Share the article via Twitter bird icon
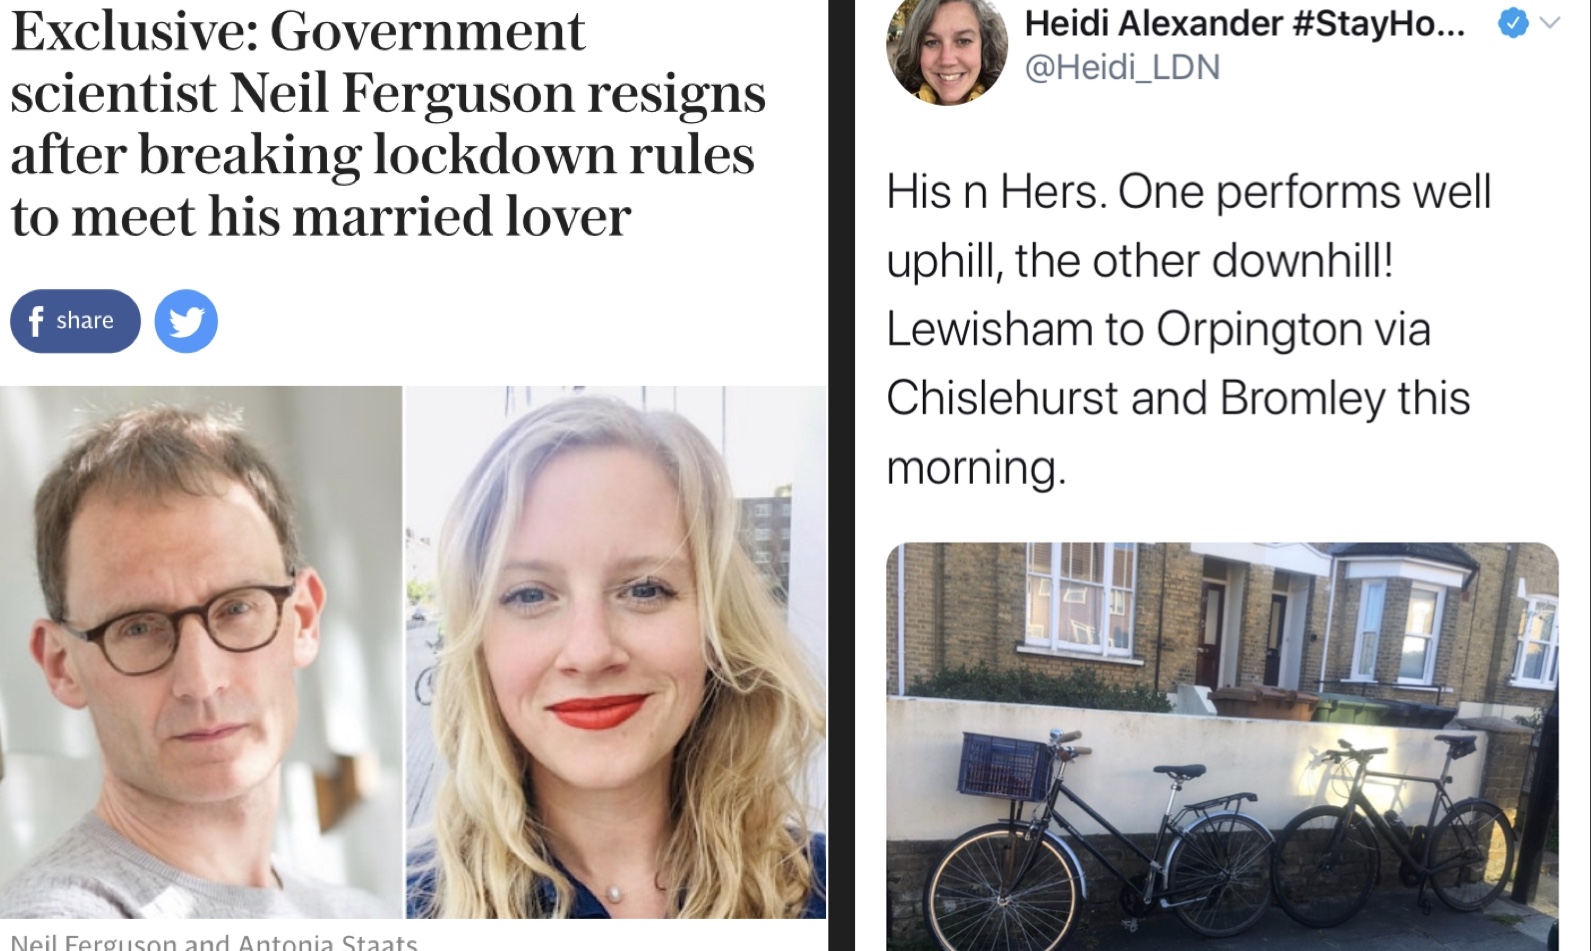This screenshot has height=951, width=1591. 186,321
